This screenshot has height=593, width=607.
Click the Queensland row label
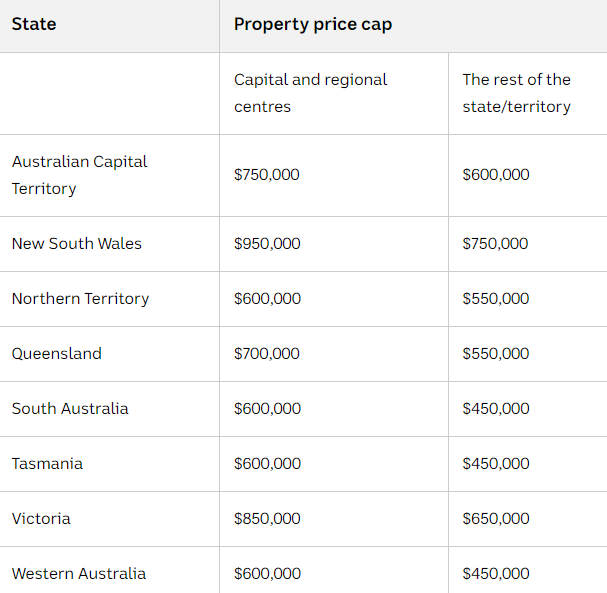pyautogui.click(x=57, y=354)
